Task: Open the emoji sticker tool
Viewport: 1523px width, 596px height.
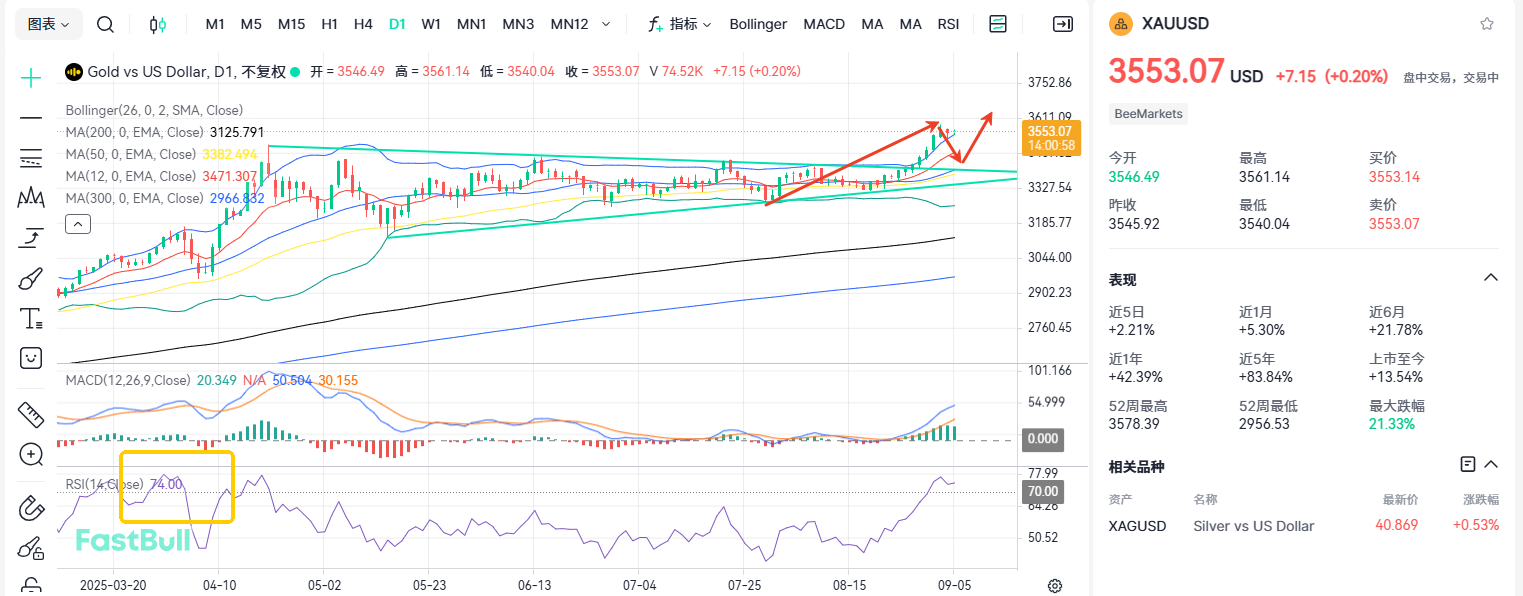Action: (x=31, y=358)
